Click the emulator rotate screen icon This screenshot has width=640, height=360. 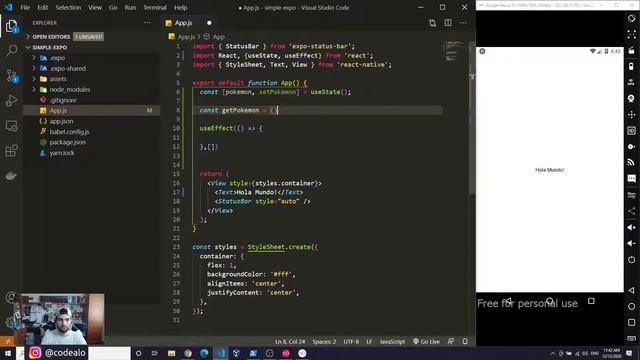(631, 18)
